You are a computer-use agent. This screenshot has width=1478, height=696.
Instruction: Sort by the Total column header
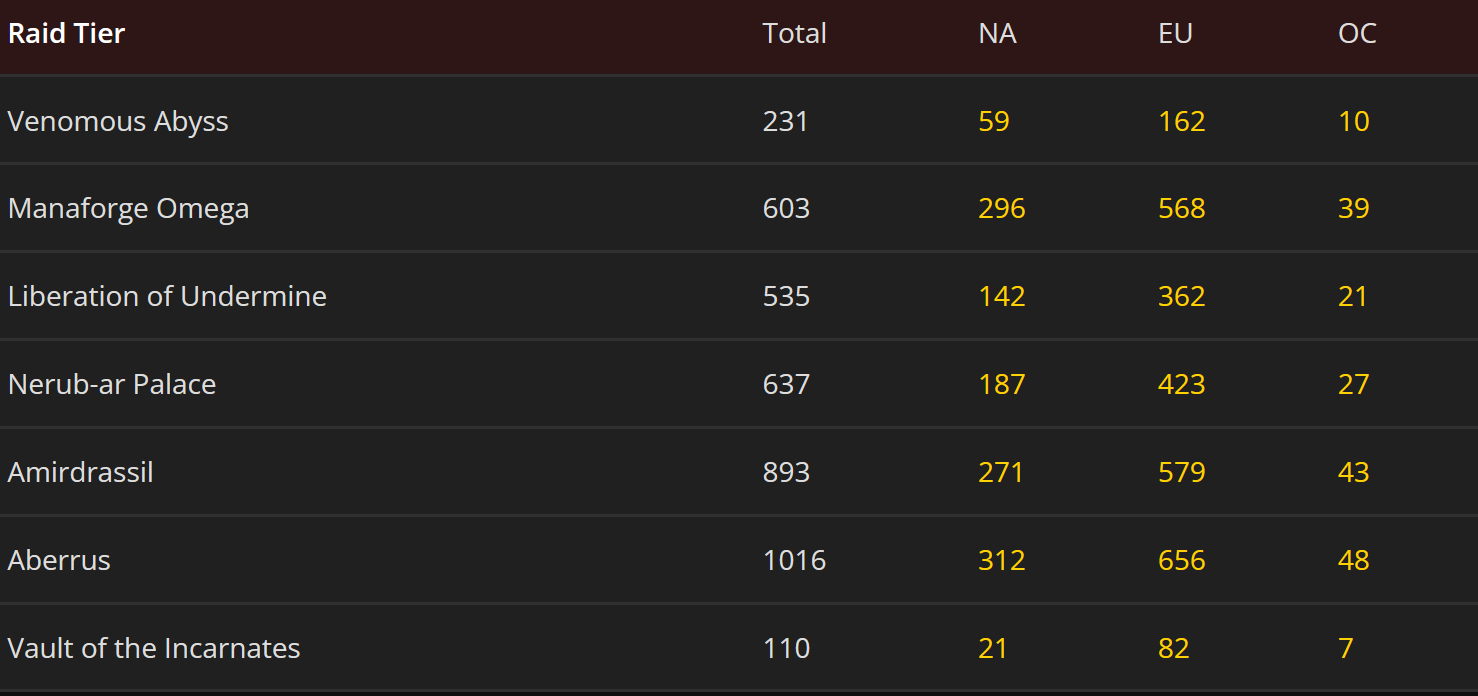(795, 33)
